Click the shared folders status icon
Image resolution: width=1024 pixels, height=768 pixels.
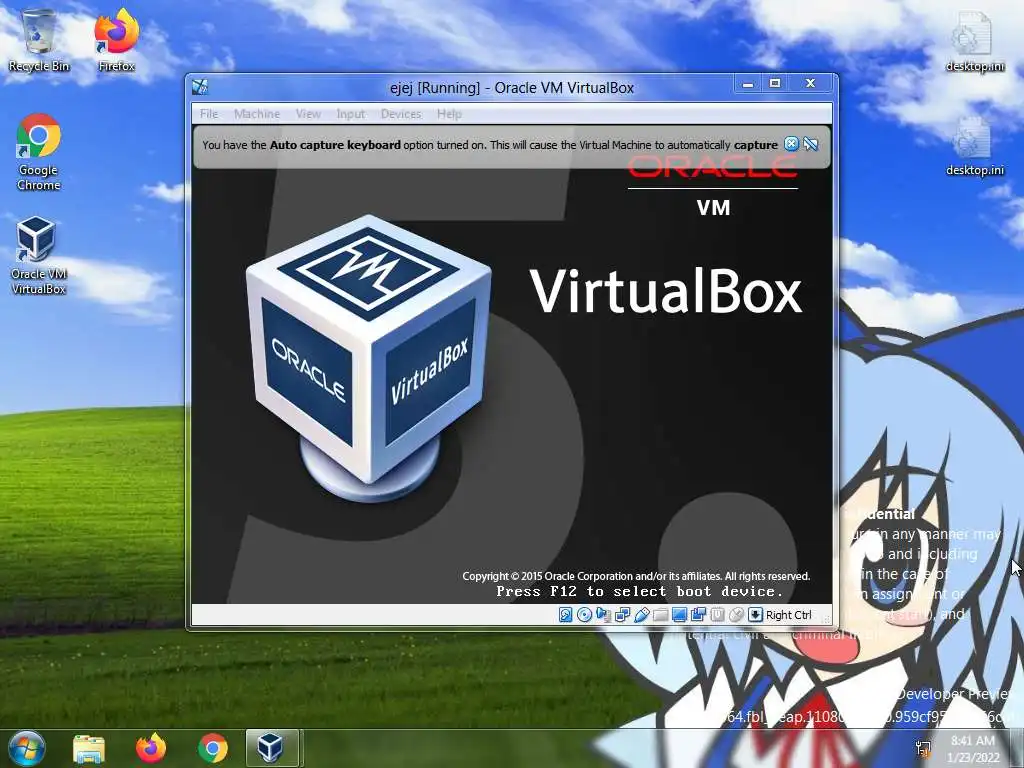(660, 615)
